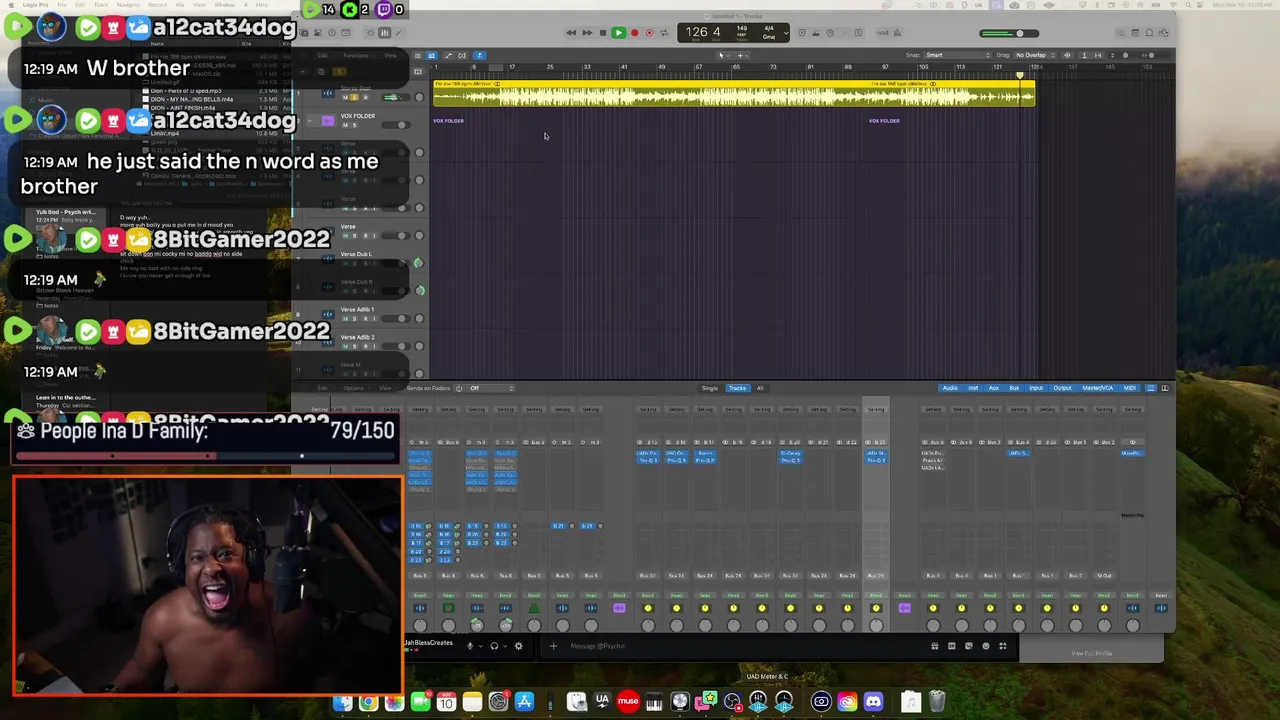Click the Discord mute microphone icon
The image size is (1280, 720).
click(470, 646)
